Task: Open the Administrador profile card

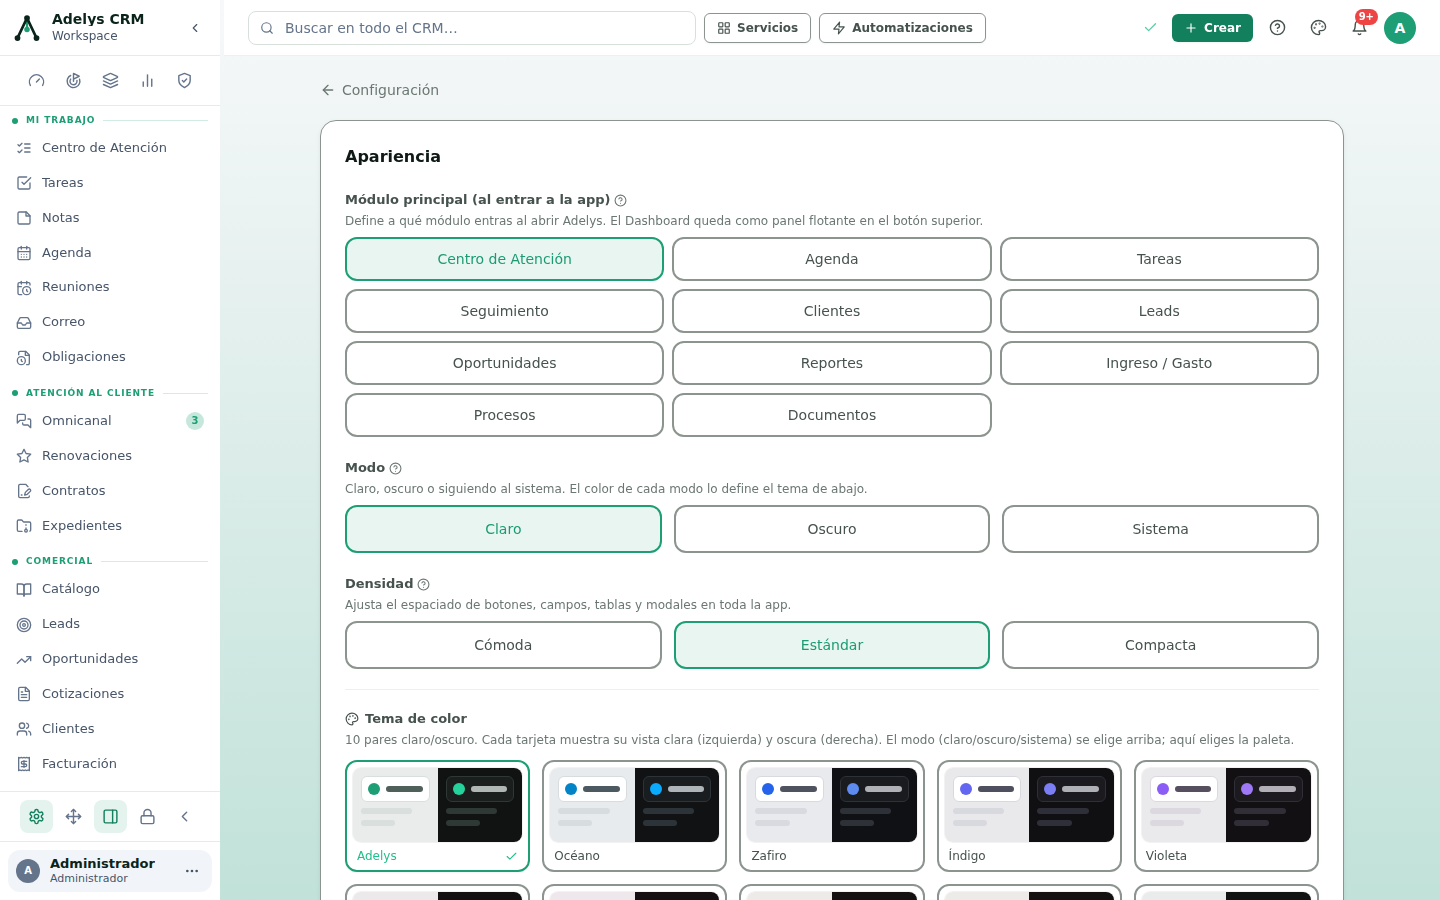Action: click(x=110, y=871)
